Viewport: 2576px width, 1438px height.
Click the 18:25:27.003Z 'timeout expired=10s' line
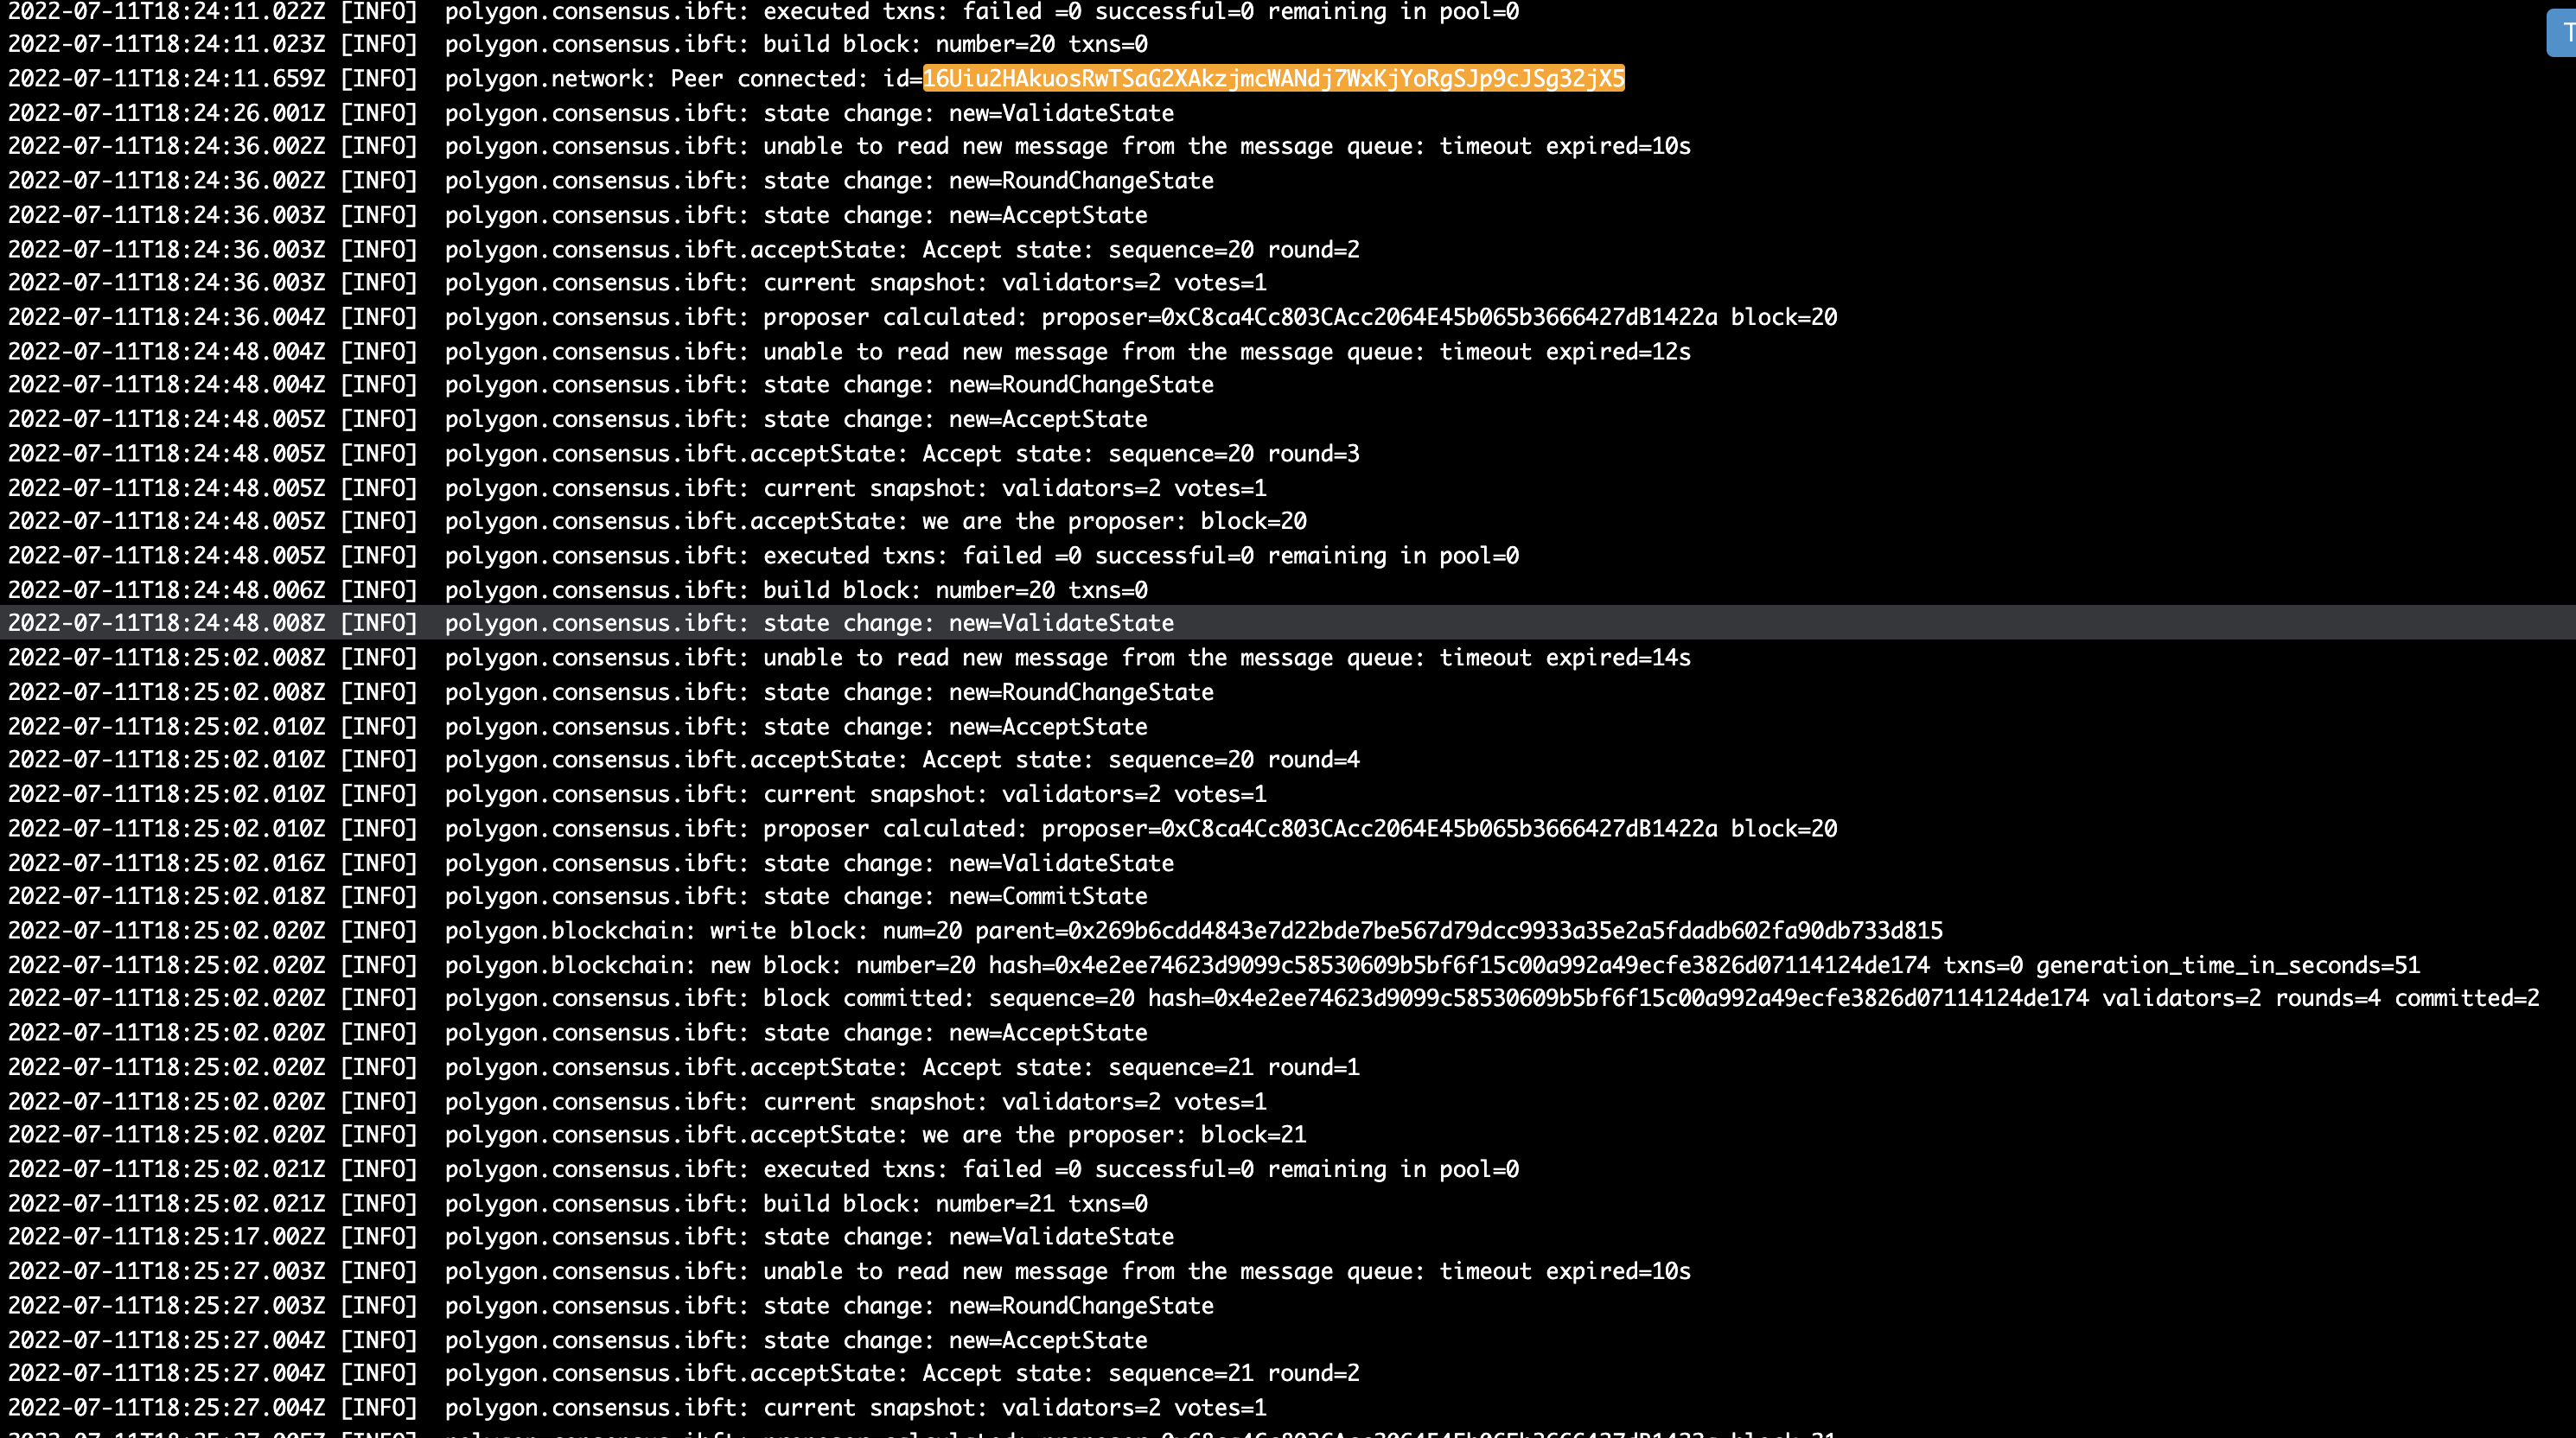click(849, 1271)
